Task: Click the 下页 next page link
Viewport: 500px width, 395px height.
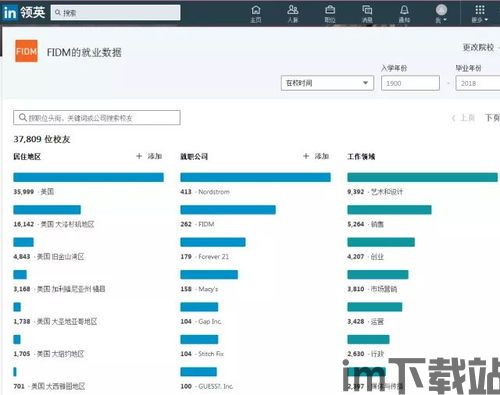Action: coord(492,118)
